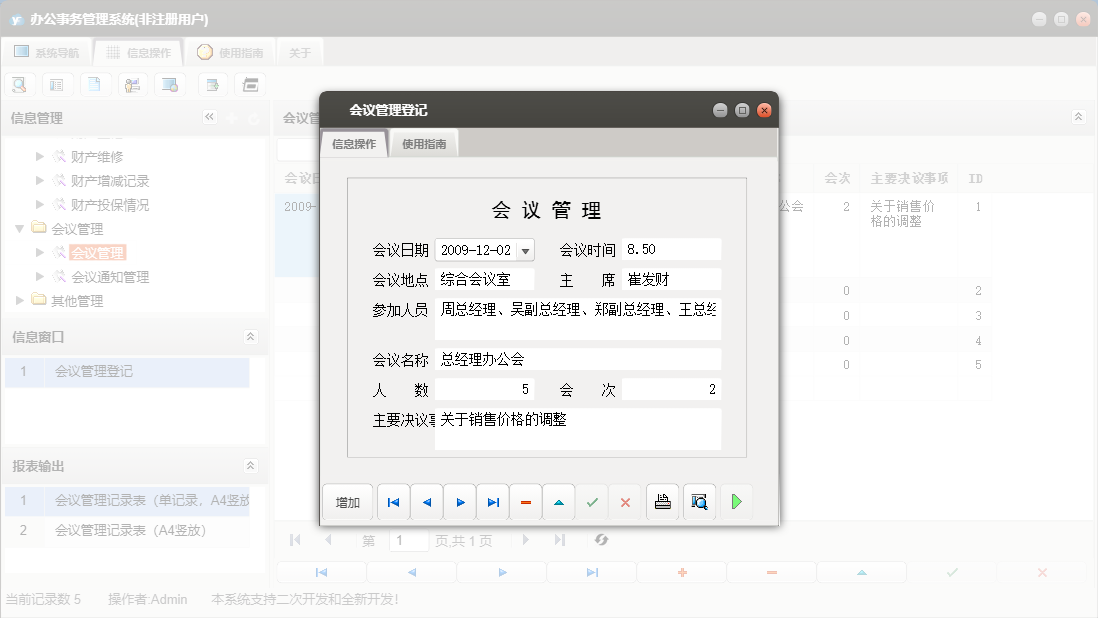Jump to the last record with the arrow icon
The width and height of the screenshot is (1098, 618).
(x=492, y=501)
